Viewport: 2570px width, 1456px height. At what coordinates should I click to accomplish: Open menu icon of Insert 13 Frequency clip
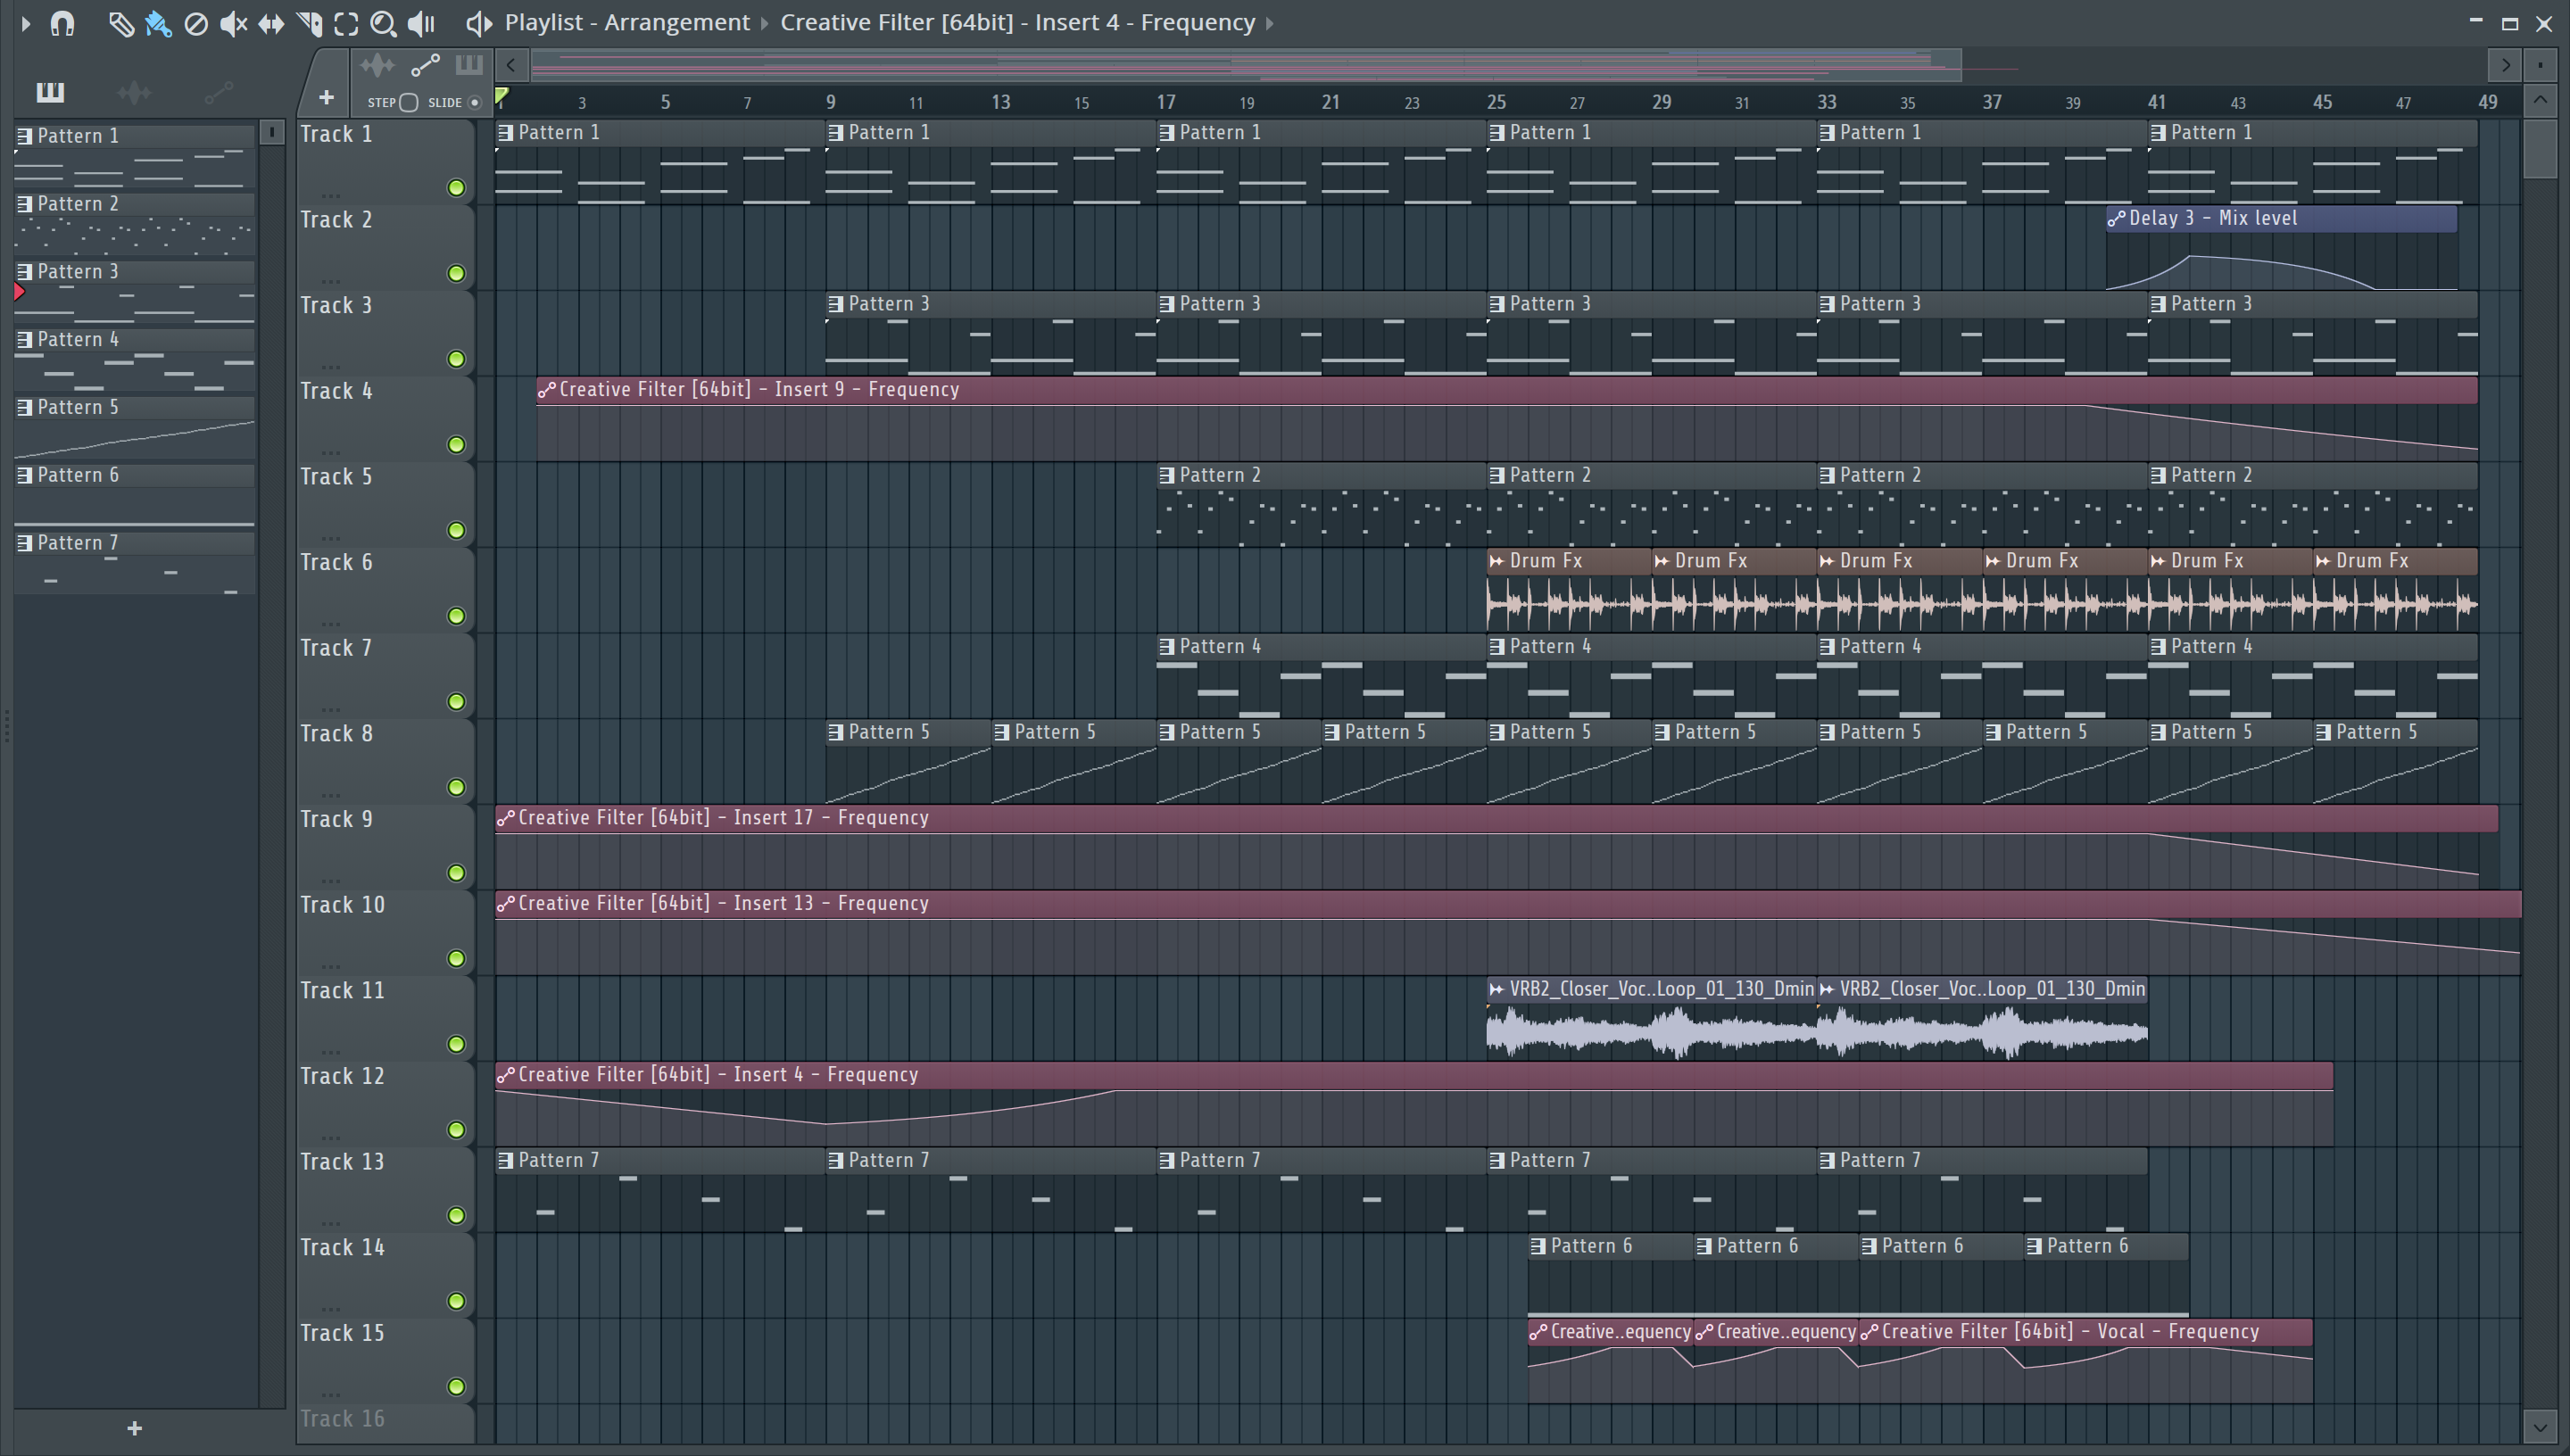coord(505,904)
